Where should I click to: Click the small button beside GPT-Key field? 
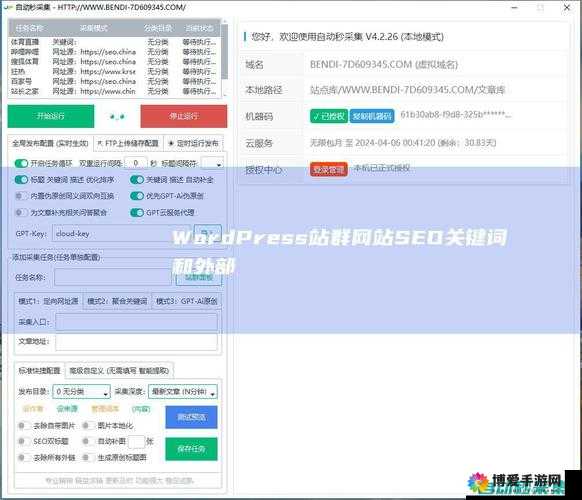point(207,233)
